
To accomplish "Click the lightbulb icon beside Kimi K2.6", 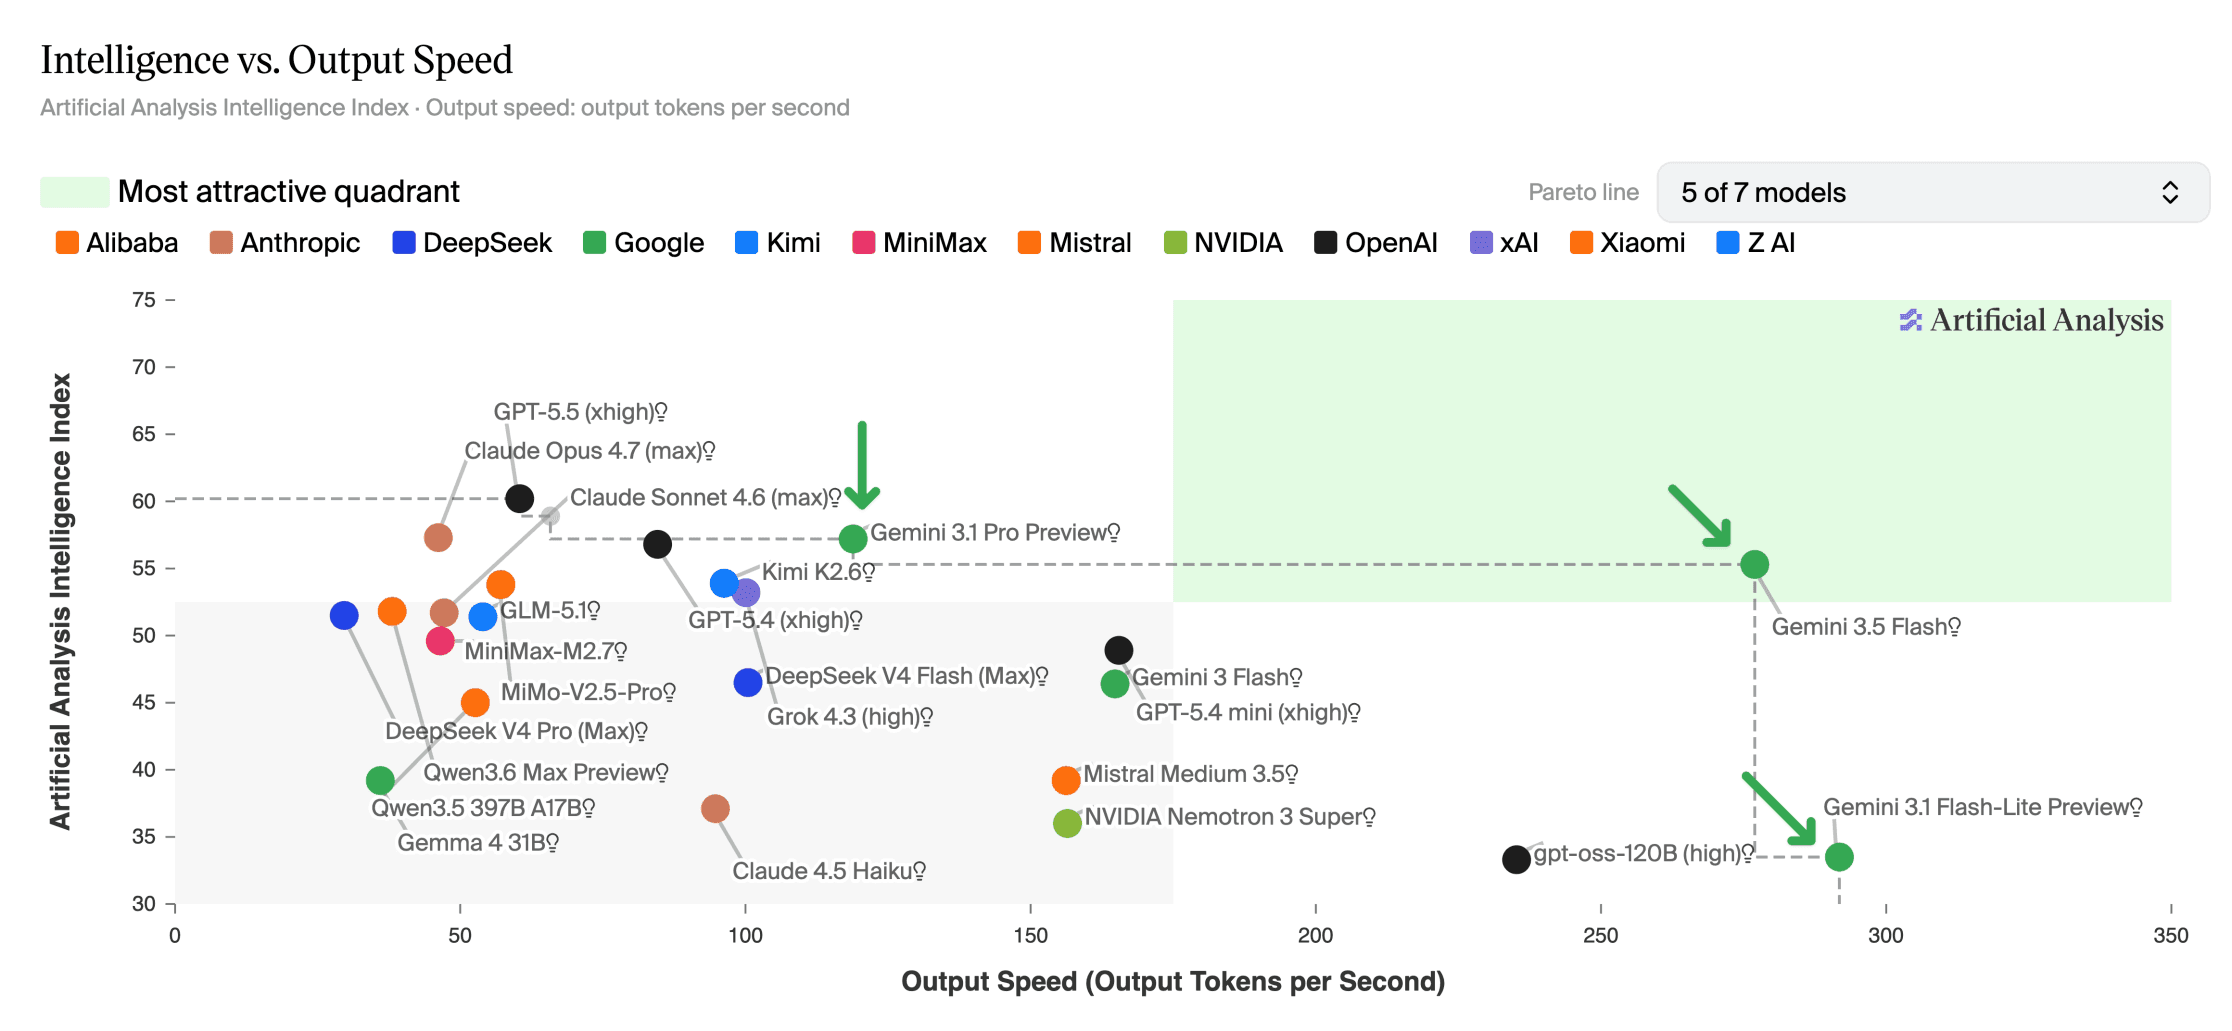I will pyautogui.click(x=869, y=572).
